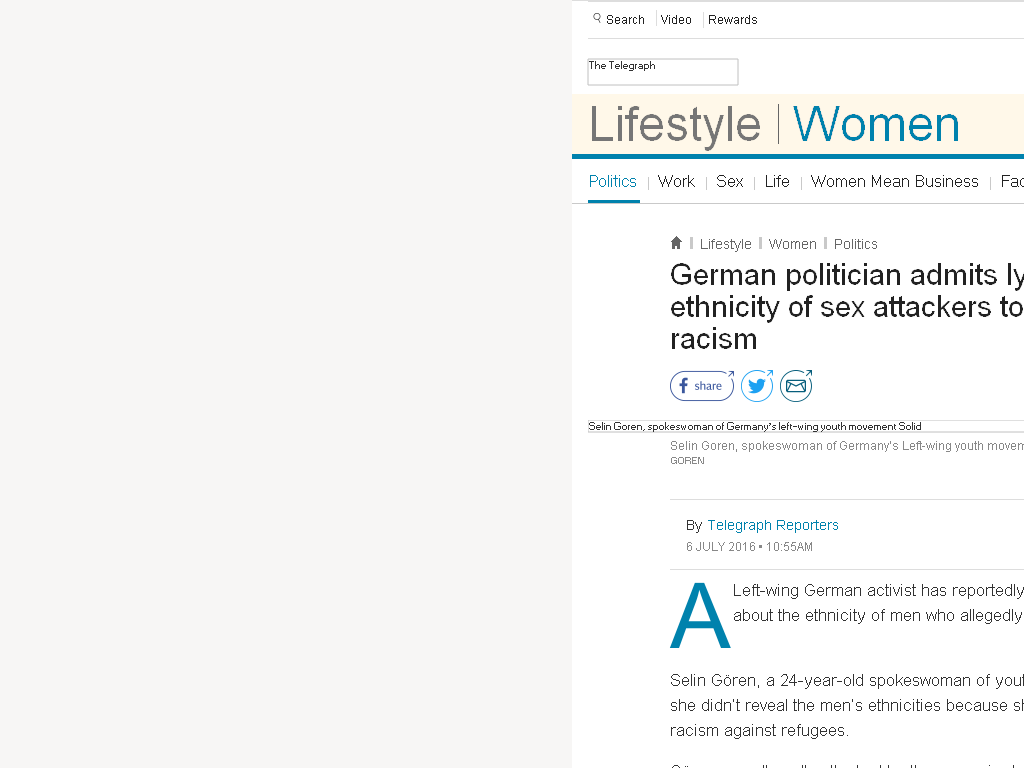The width and height of the screenshot is (1024, 768).
Task: Select the Politics tab
Action: coord(613,182)
